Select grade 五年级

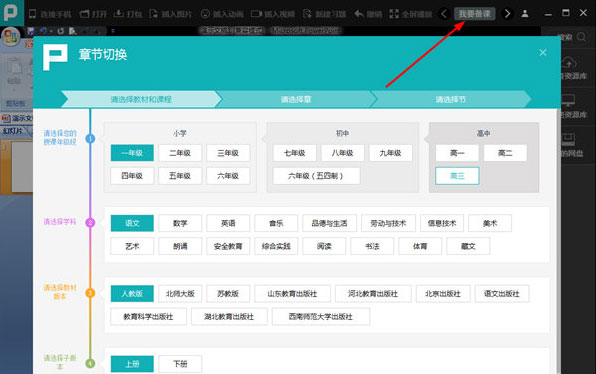(180, 176)
